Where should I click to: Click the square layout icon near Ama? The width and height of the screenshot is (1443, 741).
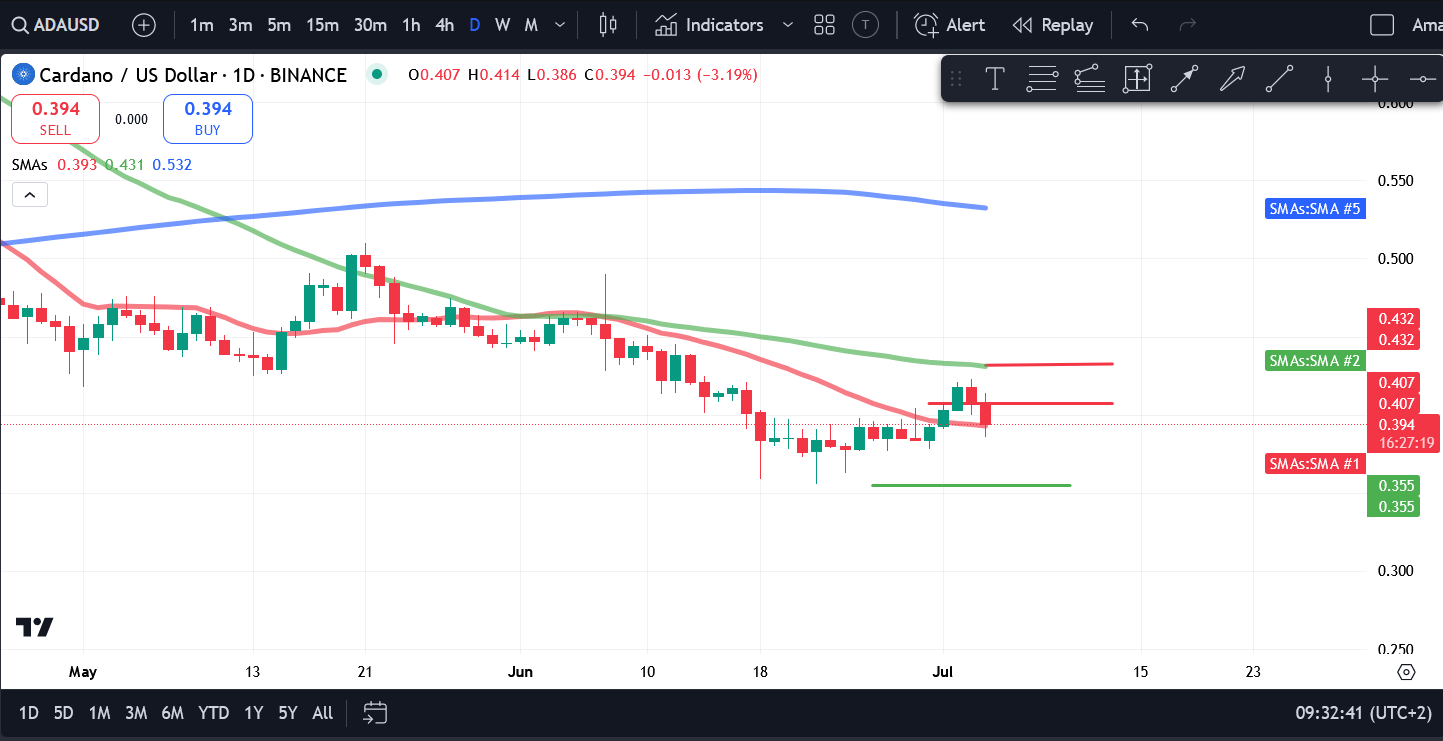pyautogui.click(x=1382, y=25)
